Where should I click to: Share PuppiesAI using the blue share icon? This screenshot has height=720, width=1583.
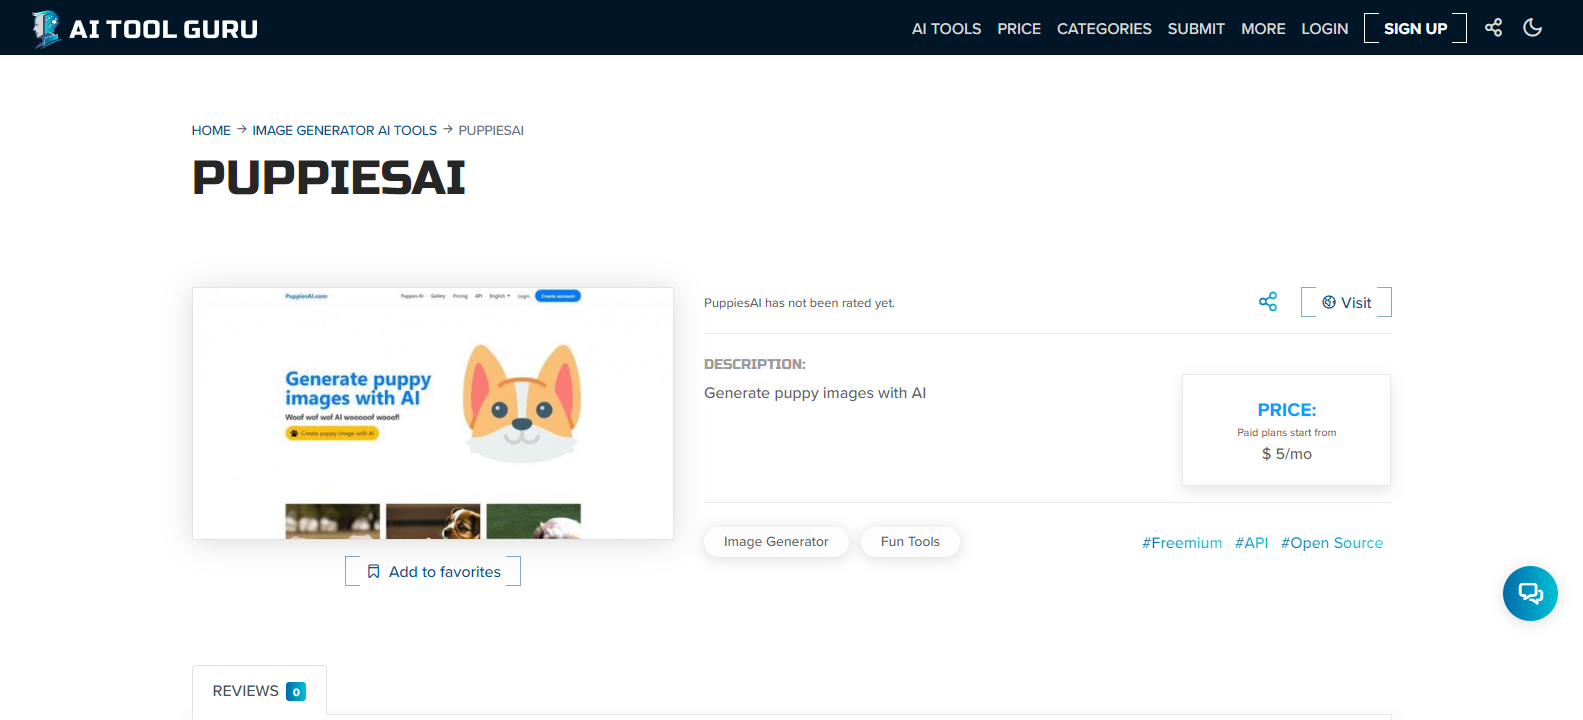coord(1268,302)
